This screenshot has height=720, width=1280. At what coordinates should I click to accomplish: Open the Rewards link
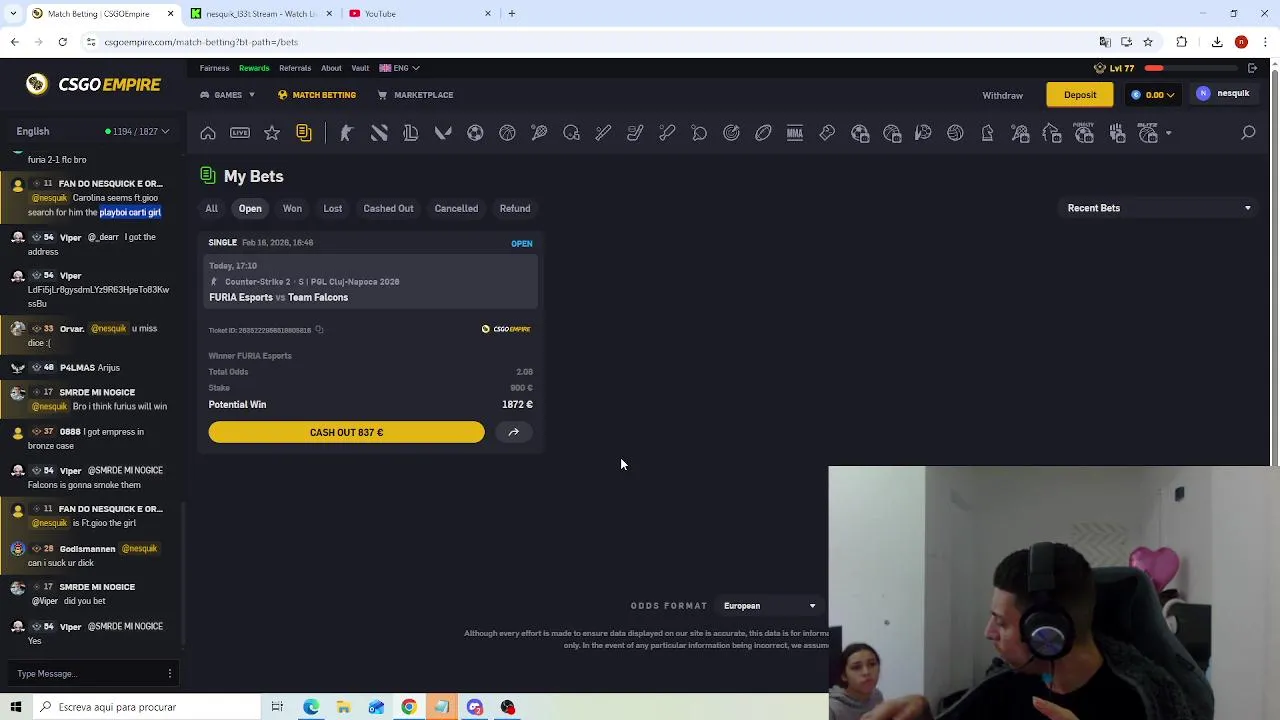coord(254,68)
